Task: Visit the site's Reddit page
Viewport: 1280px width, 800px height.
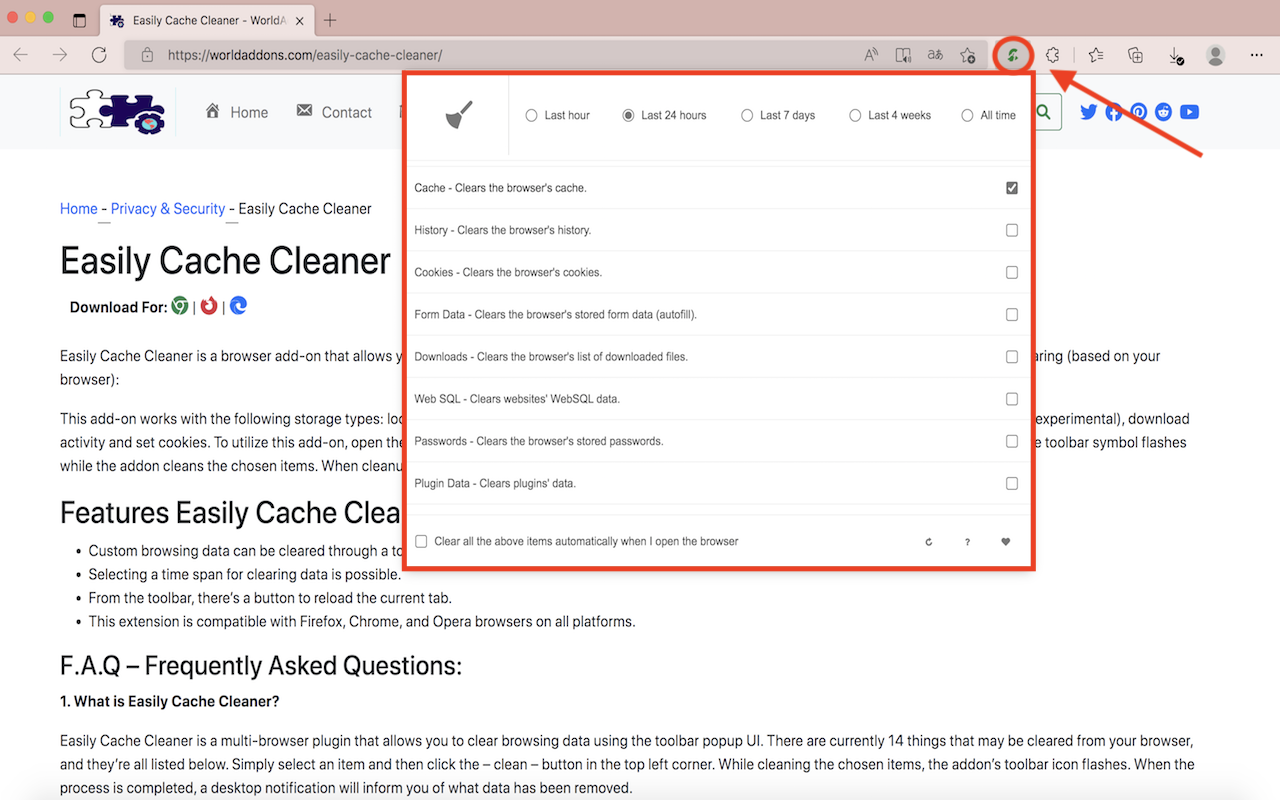Action: coord(1163,112)
